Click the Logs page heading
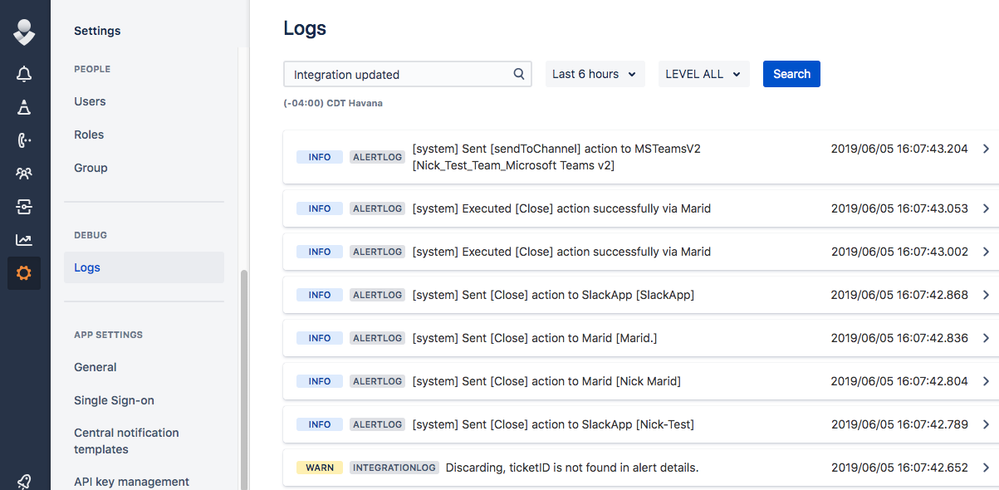The image size is (999, 490). coord(305,28)
